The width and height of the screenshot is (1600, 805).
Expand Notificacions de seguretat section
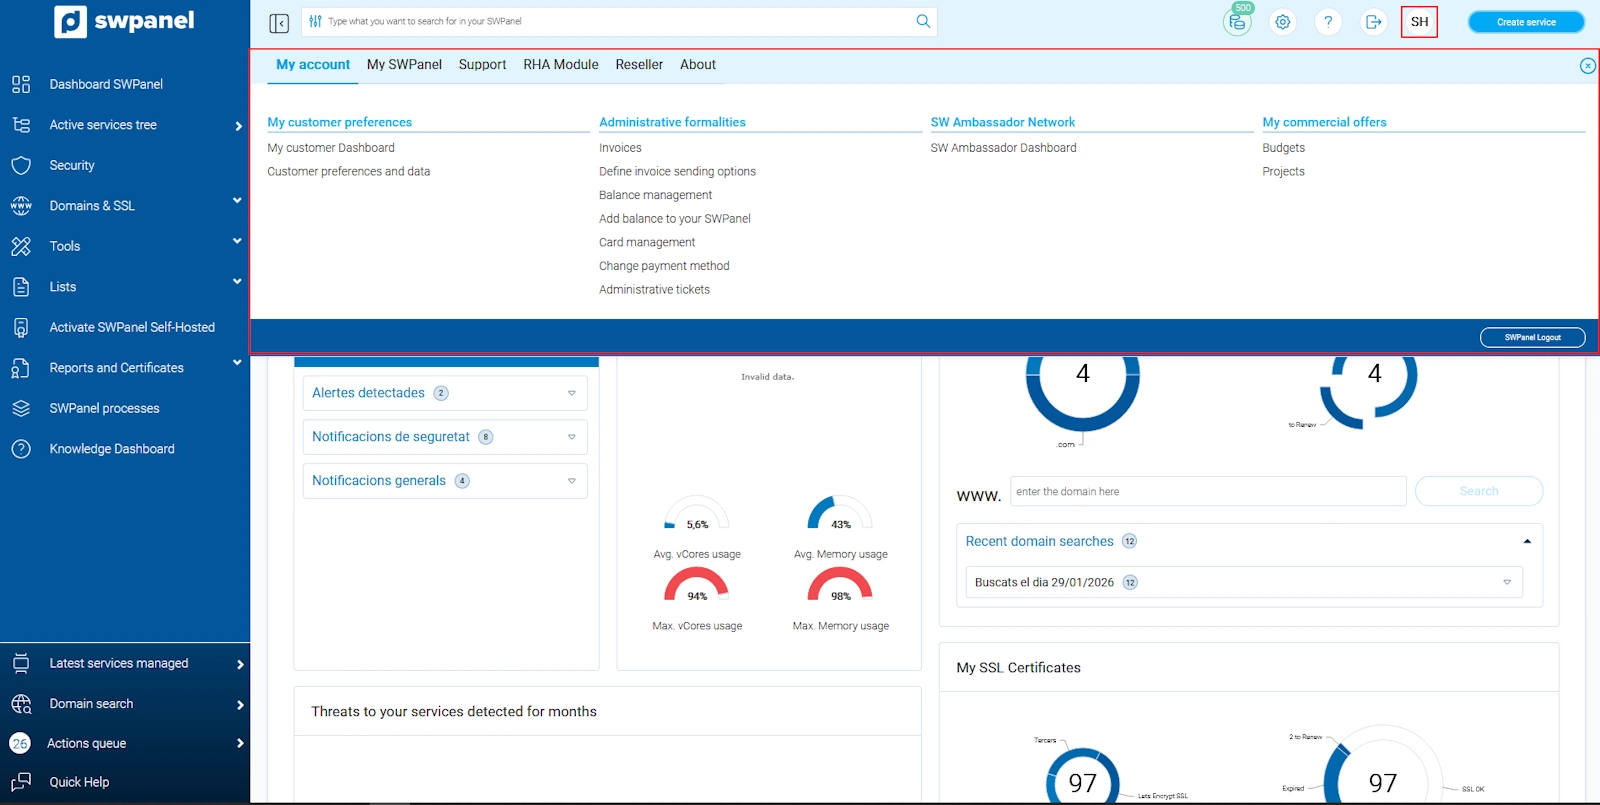coord(571,437)
